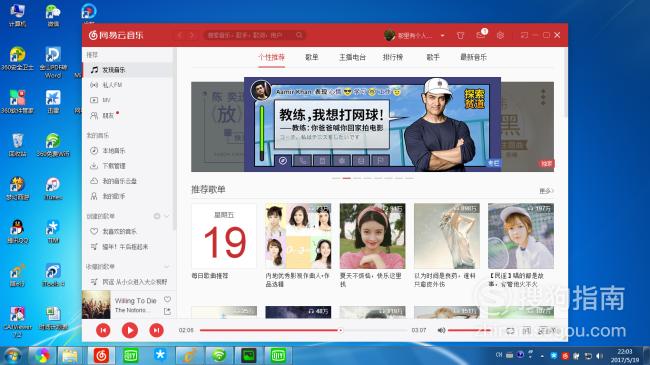Click the 更多 link for 推荐歌单
The image size is (650, 365).
[546, 191]
